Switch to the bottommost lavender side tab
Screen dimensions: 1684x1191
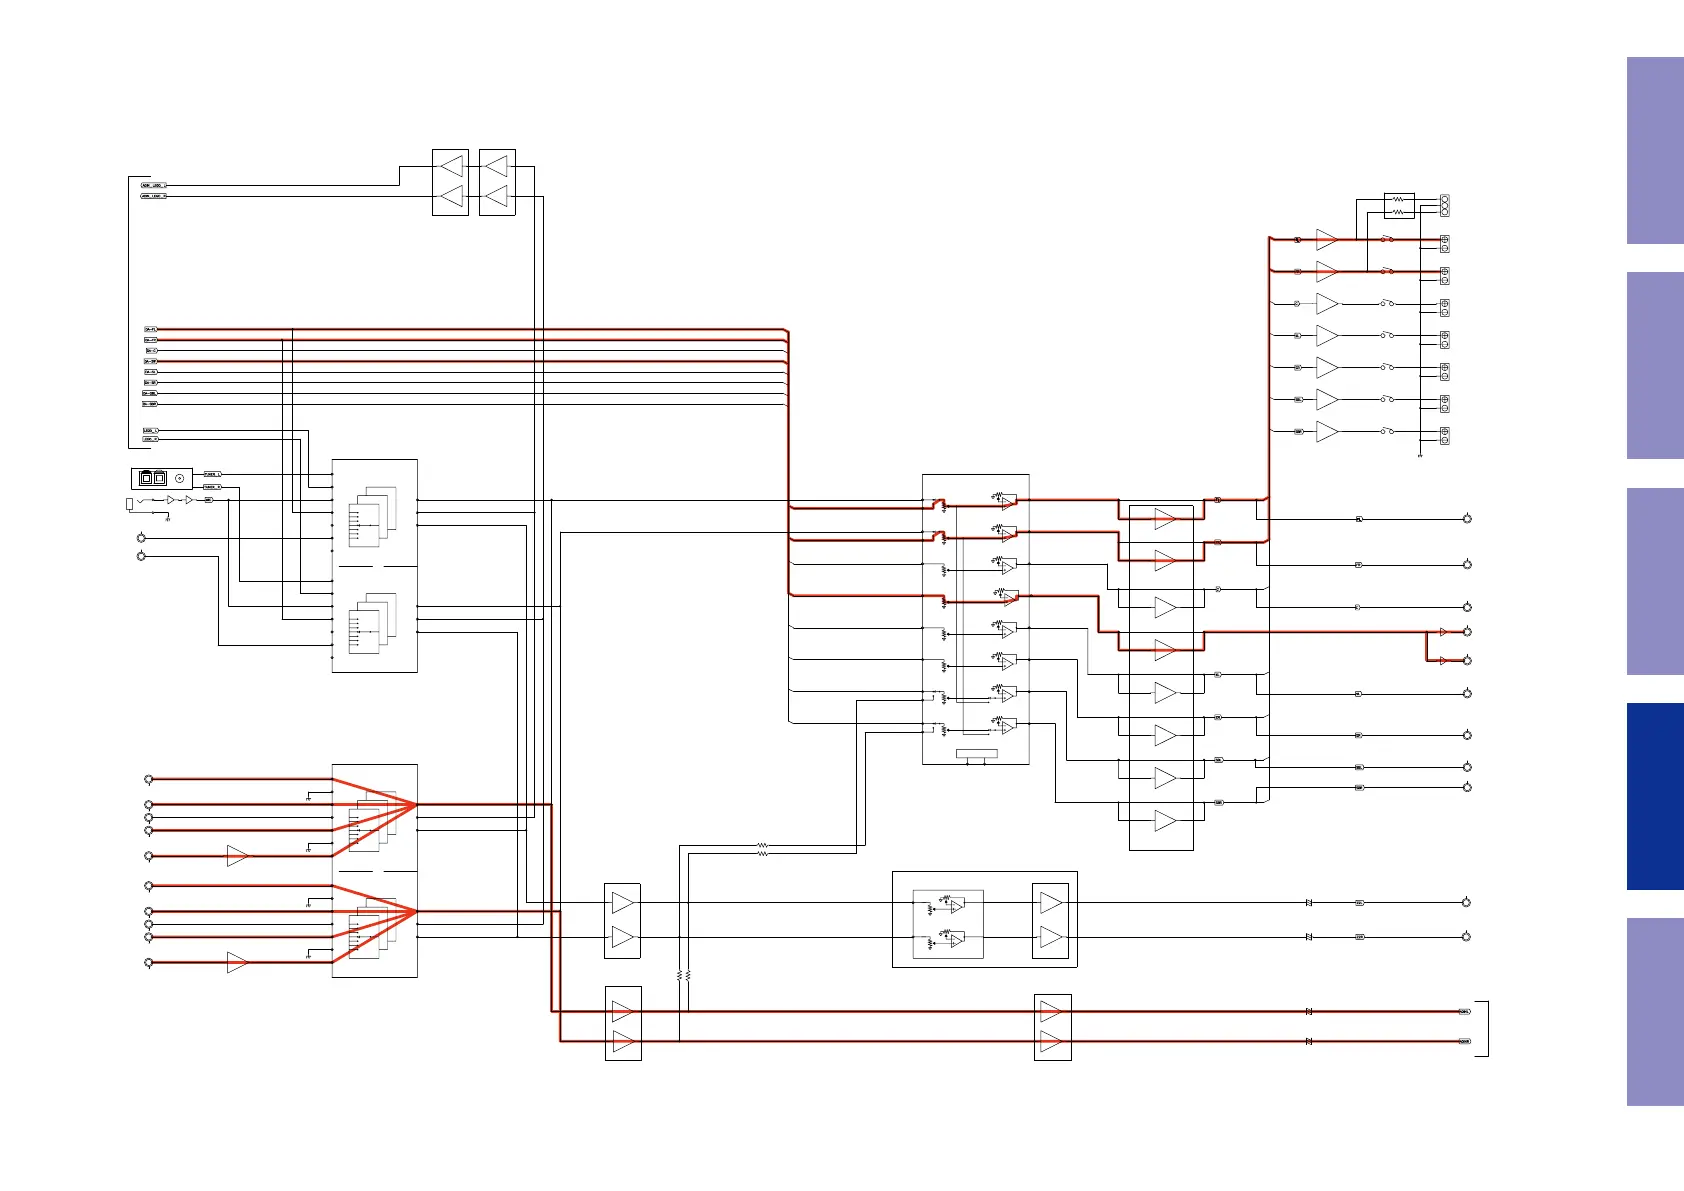(1655, 1011)
